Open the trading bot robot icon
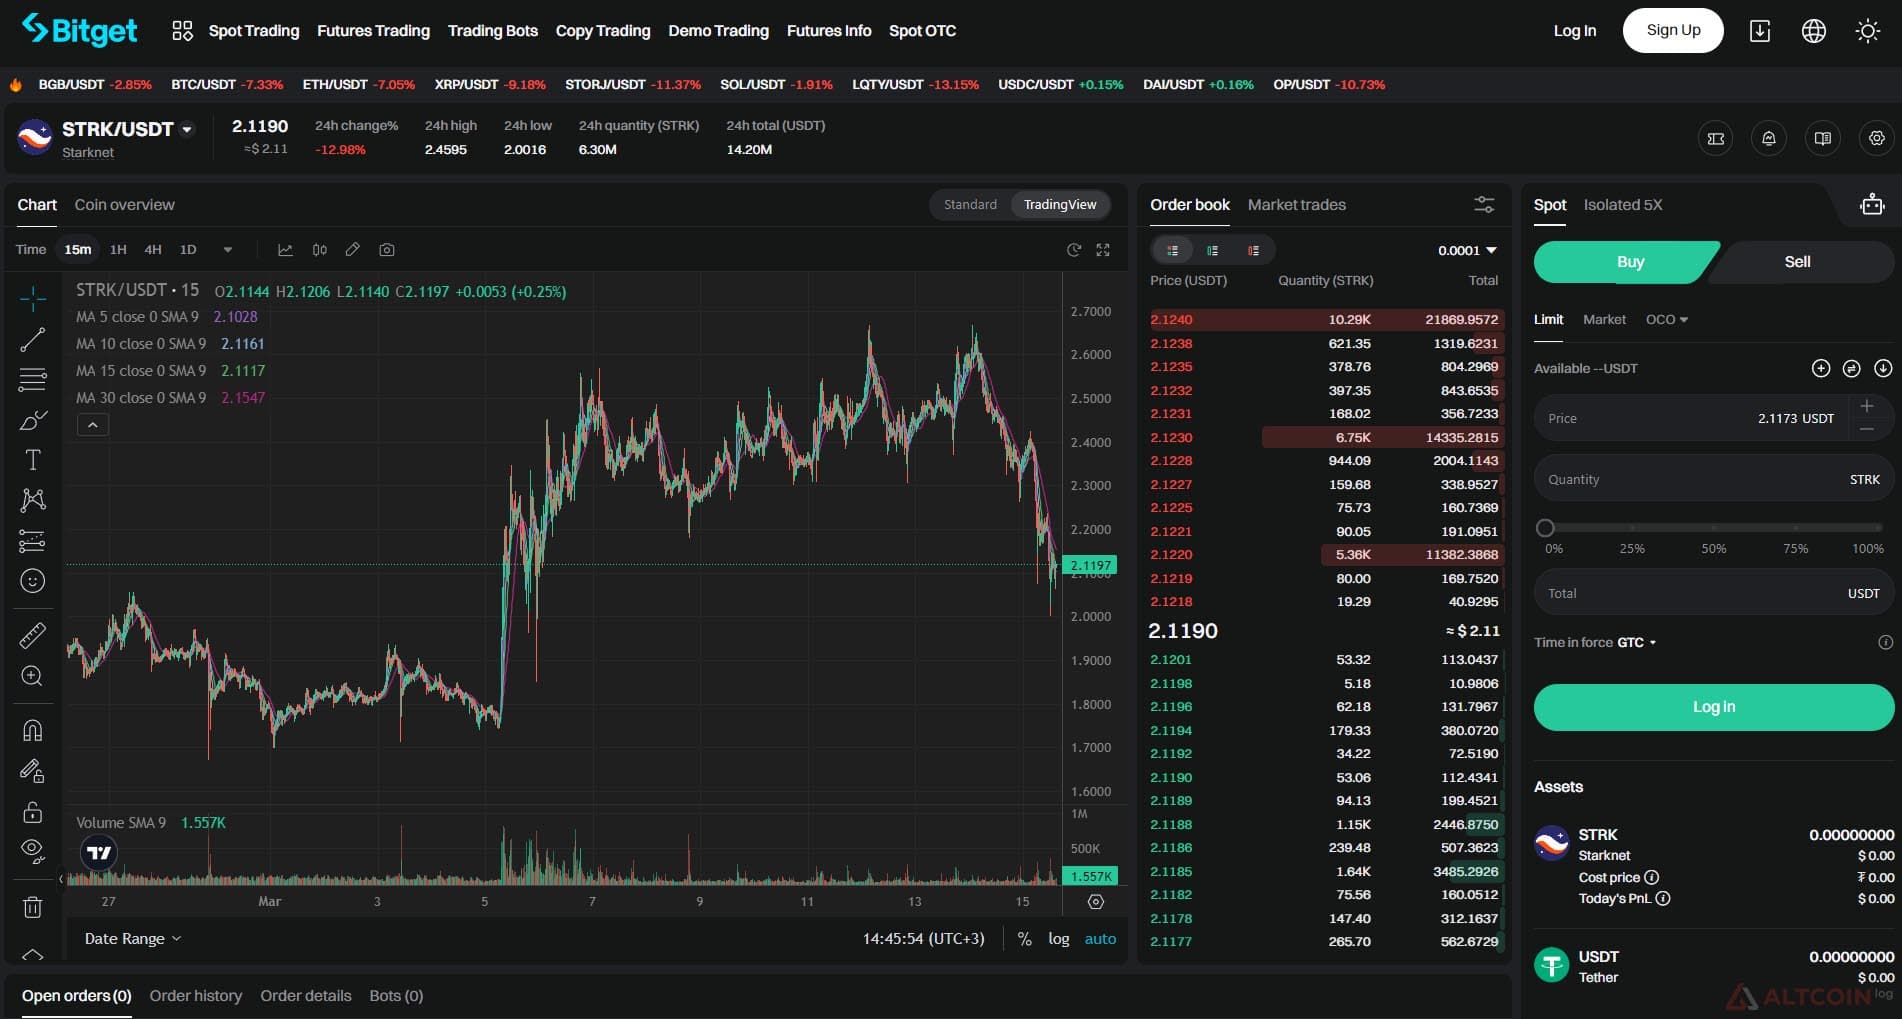This screenshot has width=1902, height=1019. [1872, 205]
